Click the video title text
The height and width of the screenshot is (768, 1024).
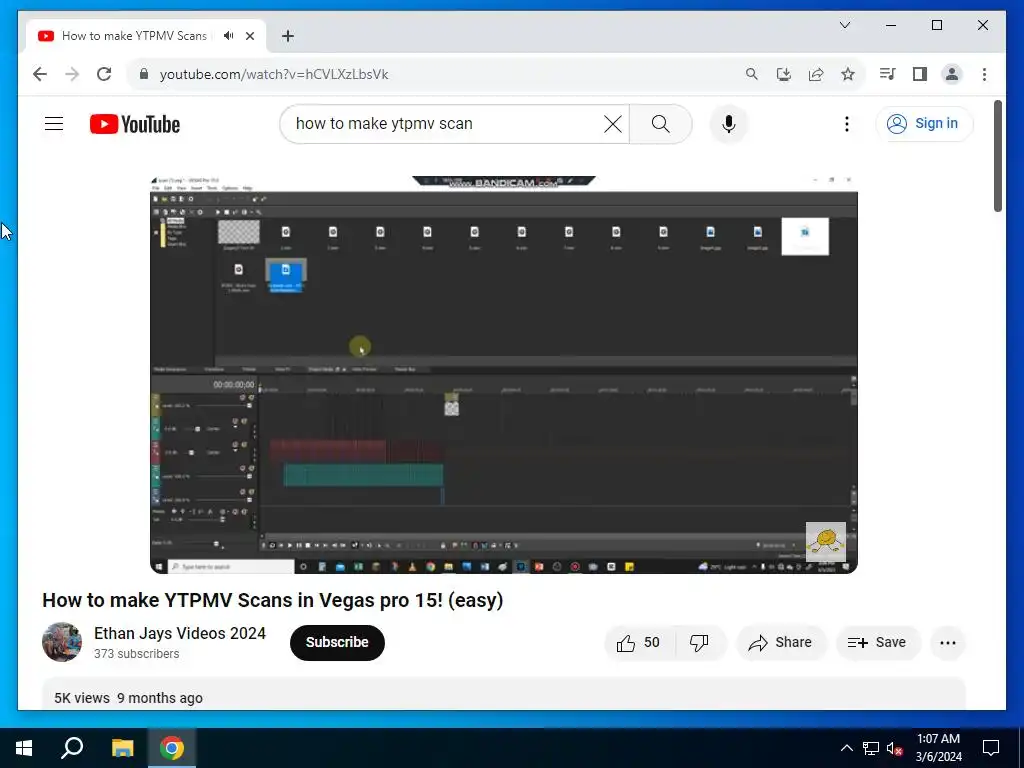pyautogui.click(x=273, y=600)
